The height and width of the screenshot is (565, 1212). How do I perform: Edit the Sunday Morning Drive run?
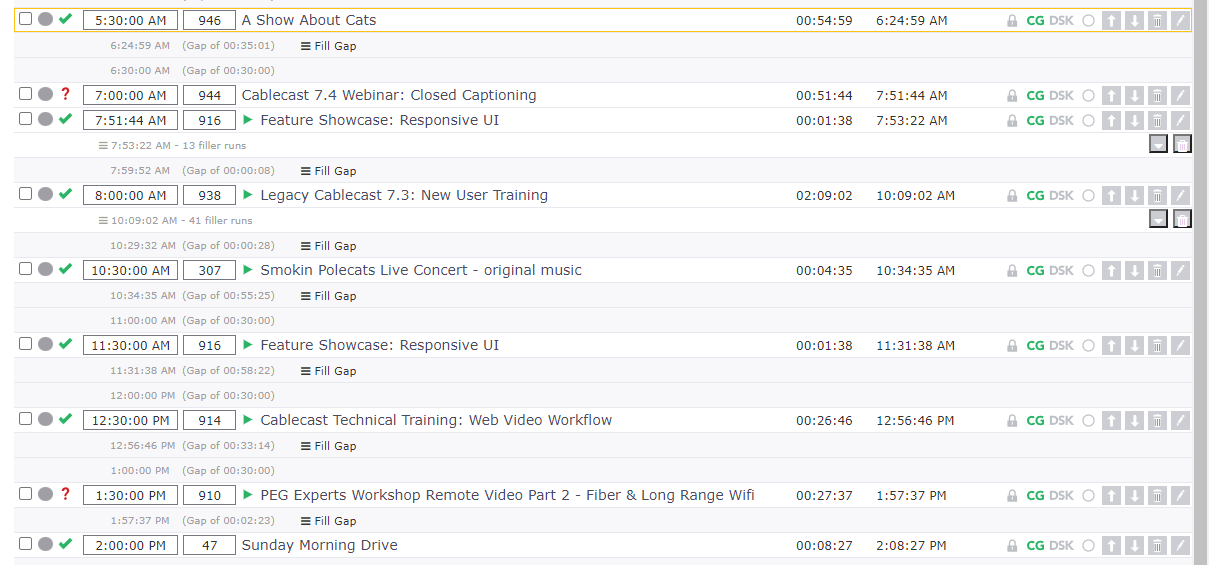point(1180,545)
